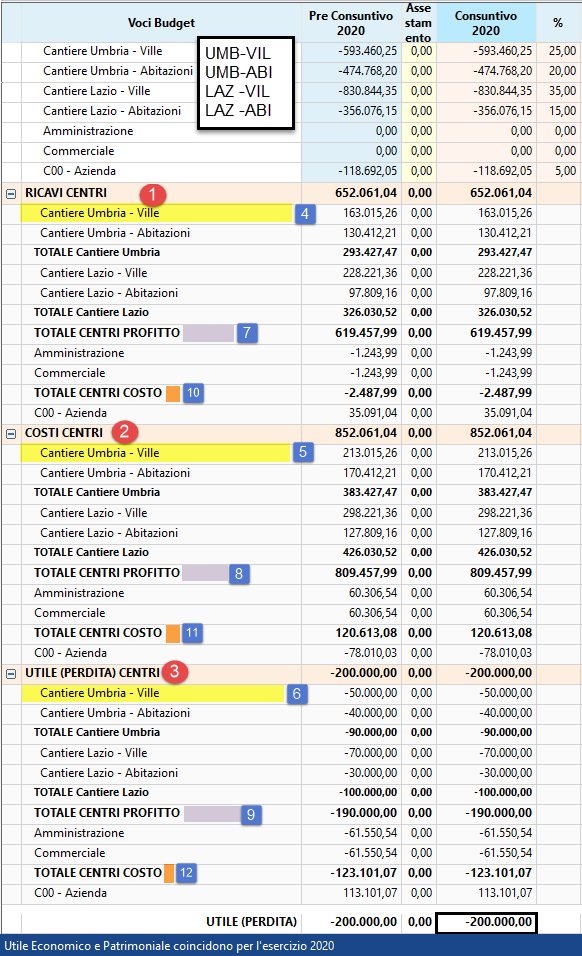Click the % column header

(x=558, y=23)
